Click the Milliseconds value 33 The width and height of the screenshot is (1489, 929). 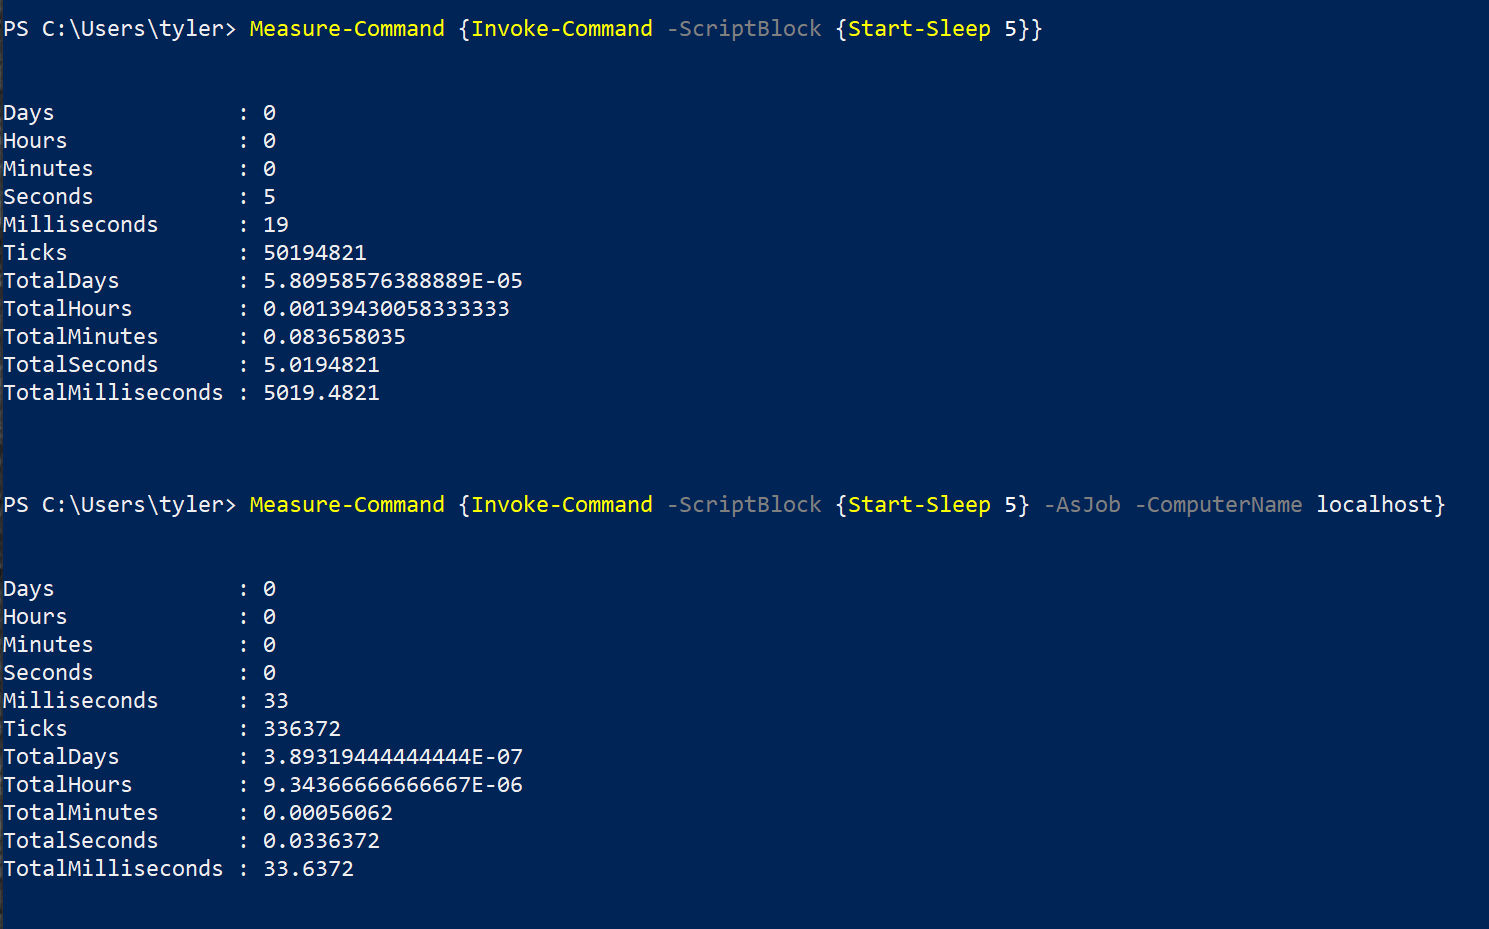276,701
